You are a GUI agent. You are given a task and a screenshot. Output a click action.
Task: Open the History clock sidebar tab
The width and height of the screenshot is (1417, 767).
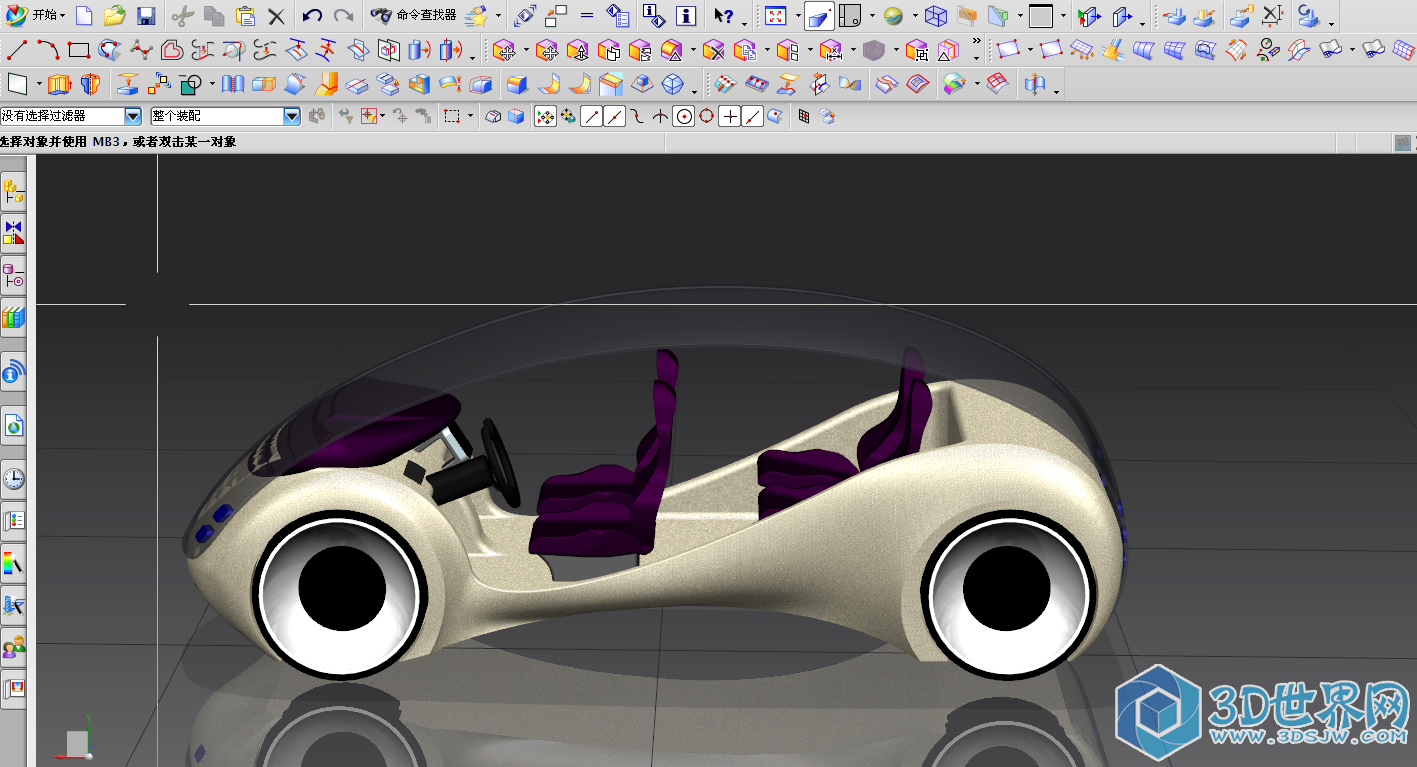click(x=13, y=479)
